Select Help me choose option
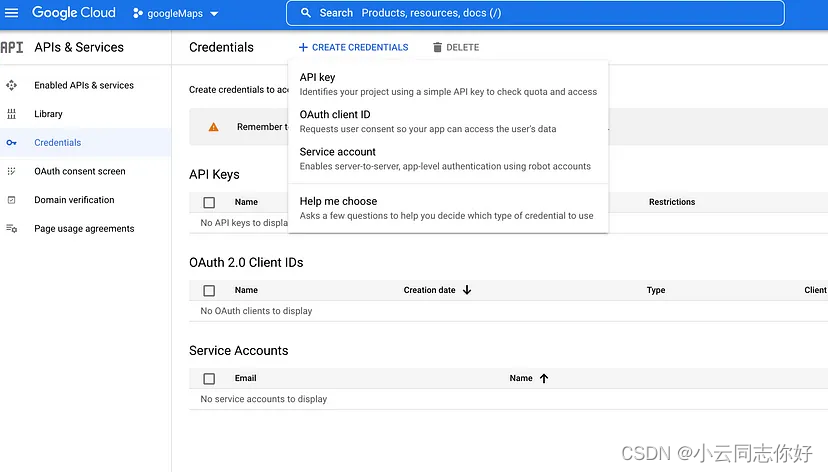828x472 pixels. [448, 208]
